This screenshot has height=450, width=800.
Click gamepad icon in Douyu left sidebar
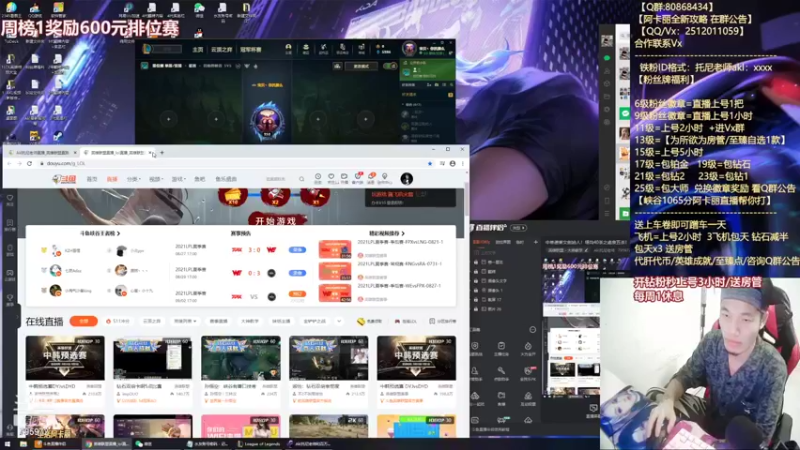[x=10, y=275]
